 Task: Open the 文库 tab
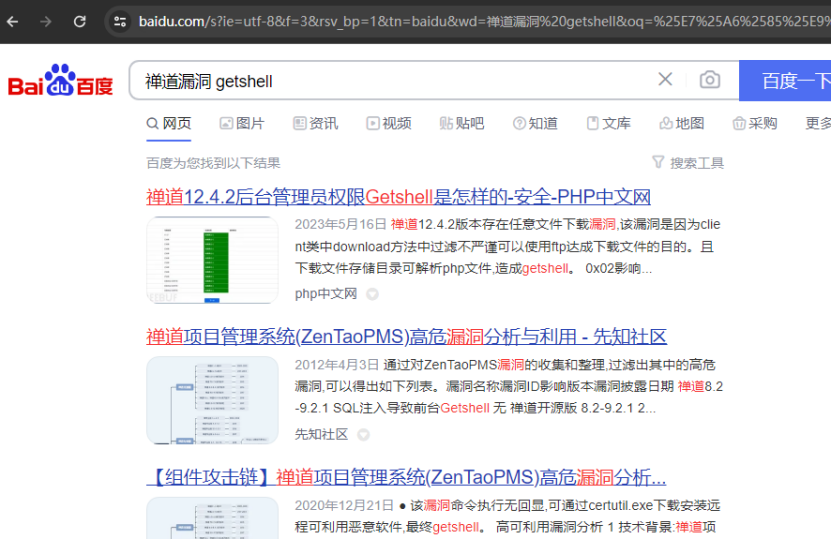click(x=608, y=123)
